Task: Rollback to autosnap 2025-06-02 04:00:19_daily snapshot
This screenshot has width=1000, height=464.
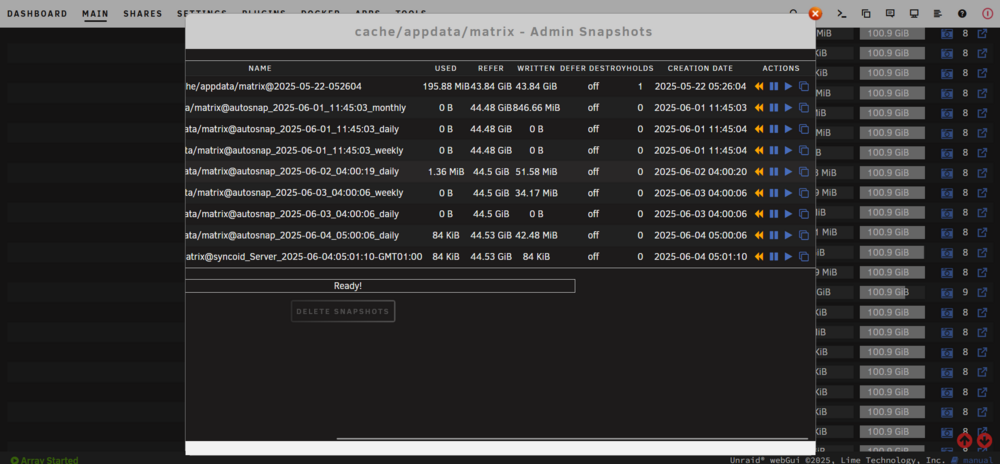Action: (759, 171)
